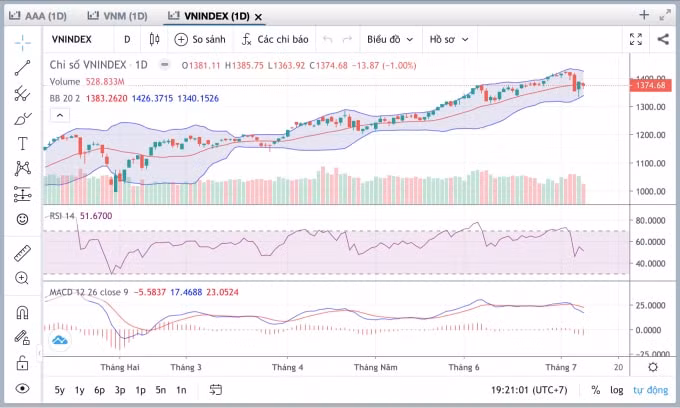The height and width of the screenshot is (408, 680).
Task: Click the blue chart logo icon
Action: coord(60,340)
